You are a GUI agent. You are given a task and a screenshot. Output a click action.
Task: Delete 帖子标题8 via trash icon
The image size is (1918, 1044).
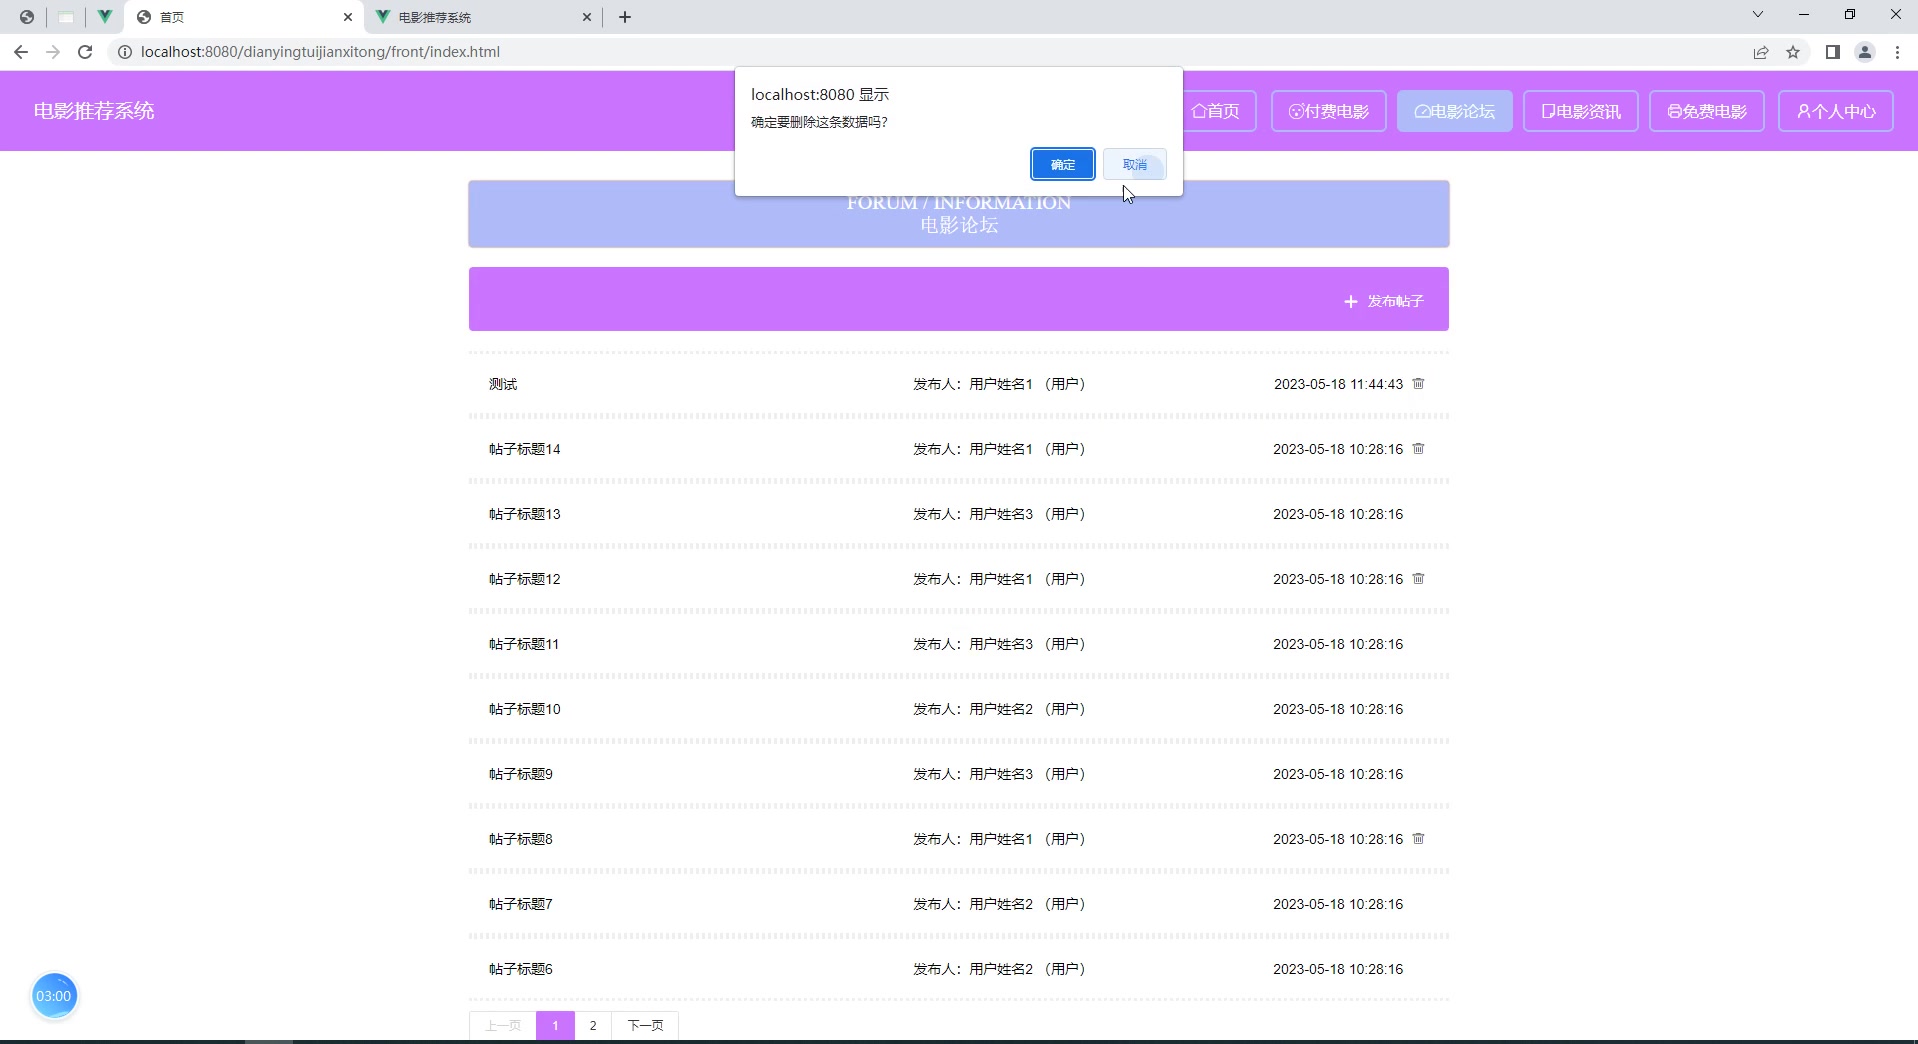pyautogui.click(x=1418, y=839)
